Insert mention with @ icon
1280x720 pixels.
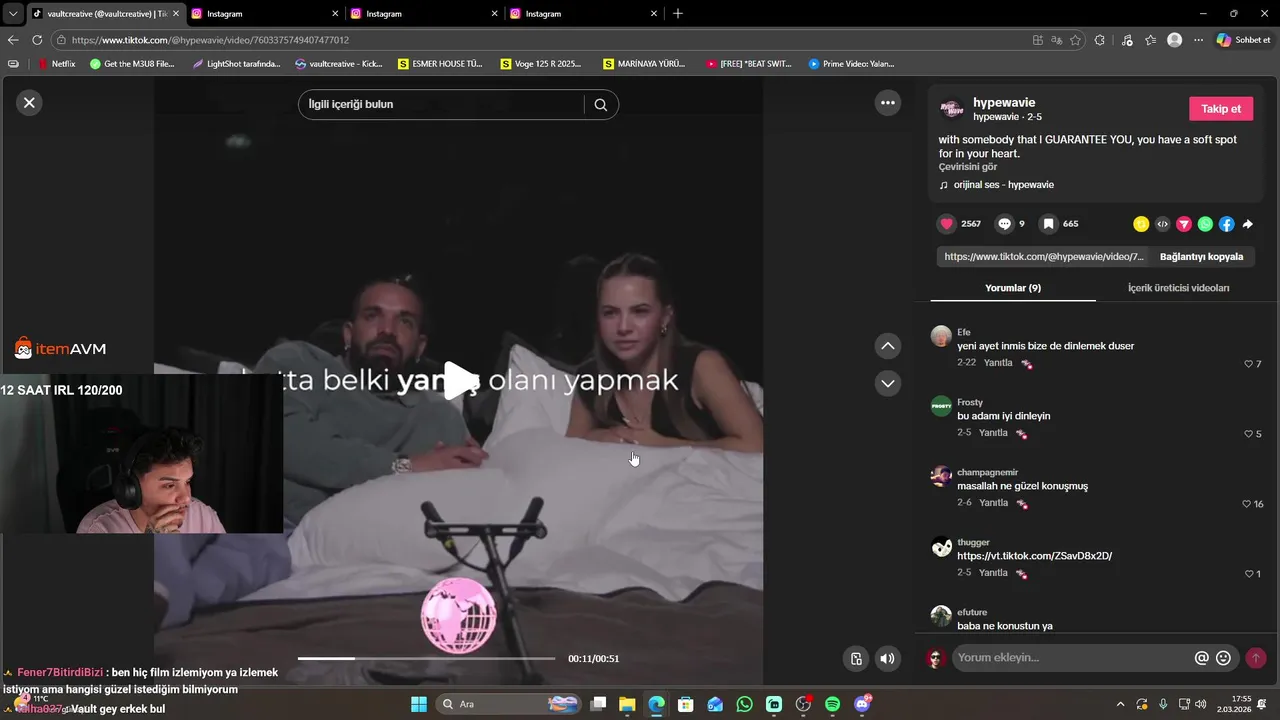pyautogui.click(x=1202, y=658)
